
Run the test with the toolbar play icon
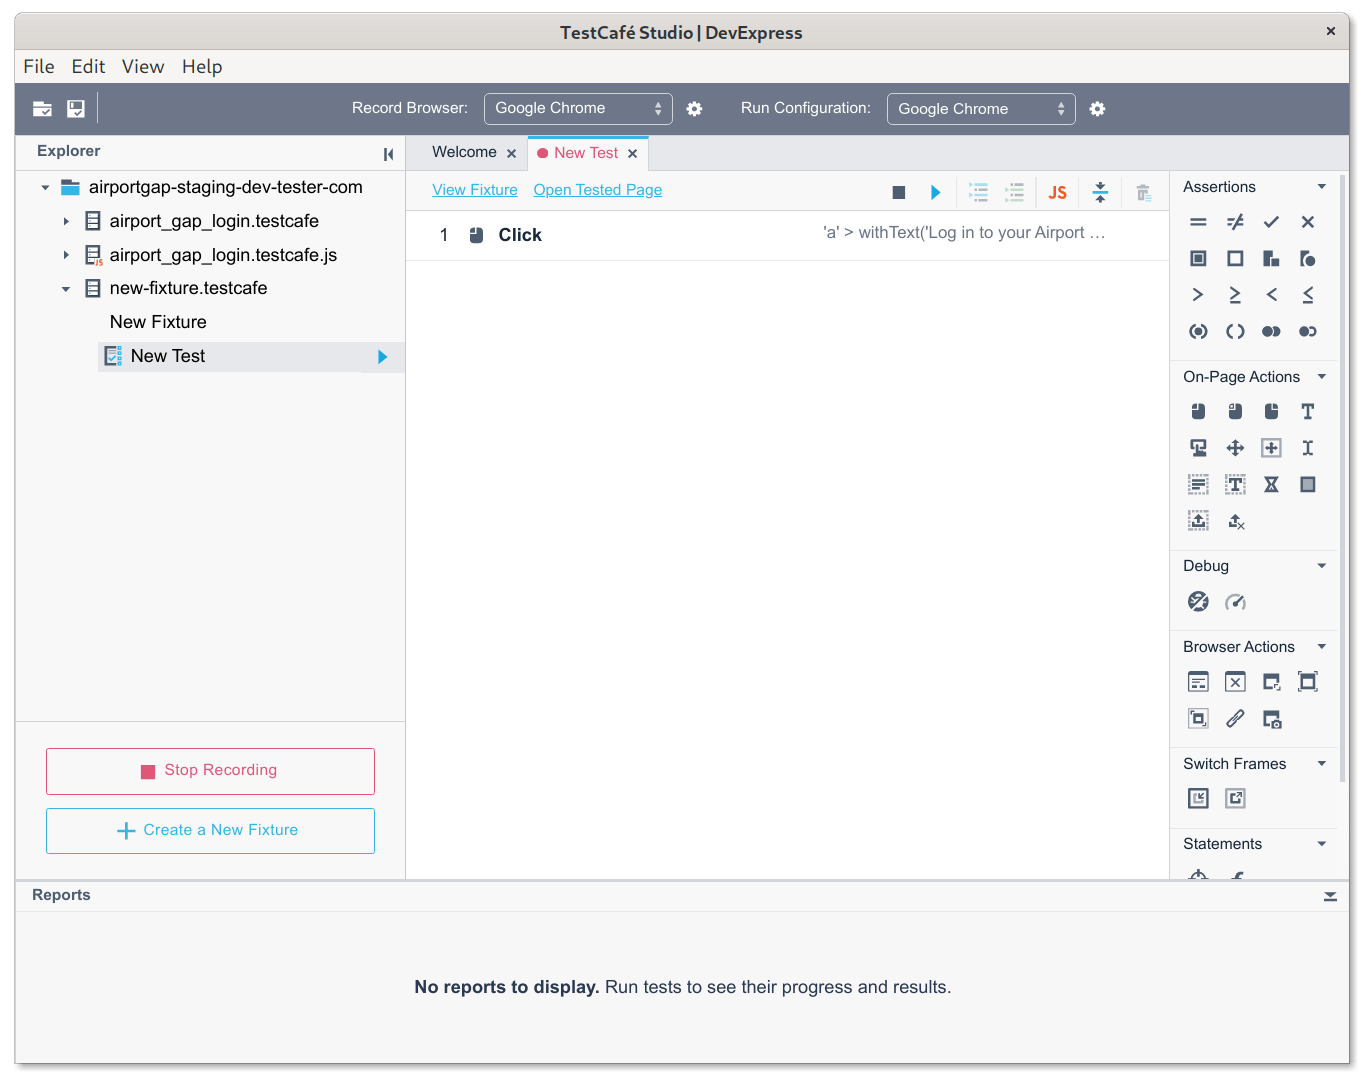click(x=935, y=192)
